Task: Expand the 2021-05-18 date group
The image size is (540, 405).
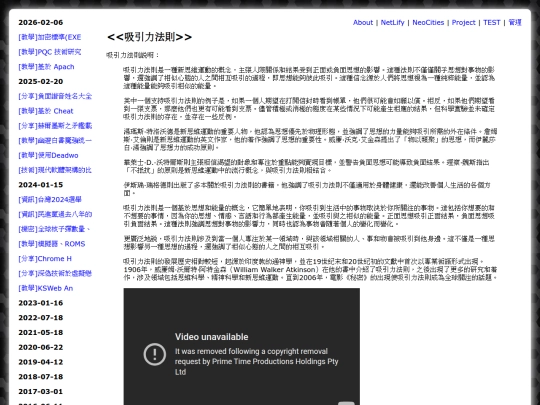Action: pyautogui.click(x=41, y=333)
